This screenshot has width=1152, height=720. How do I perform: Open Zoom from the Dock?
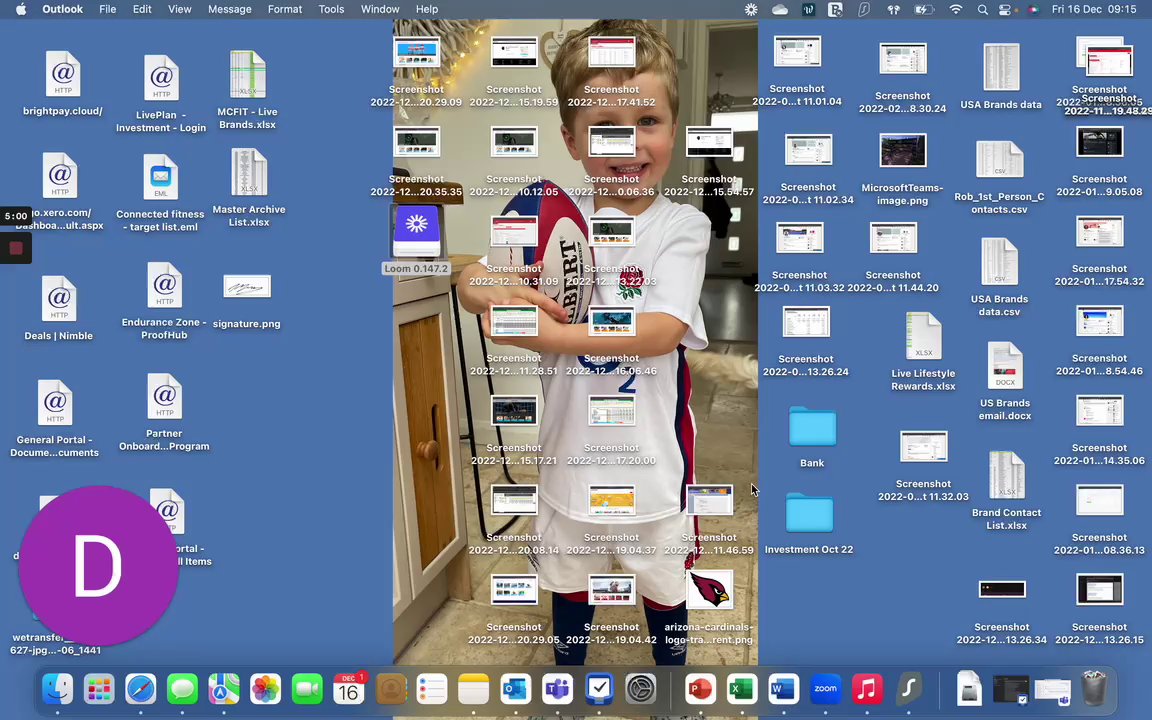pyautogui.click(x=825, y=689)
